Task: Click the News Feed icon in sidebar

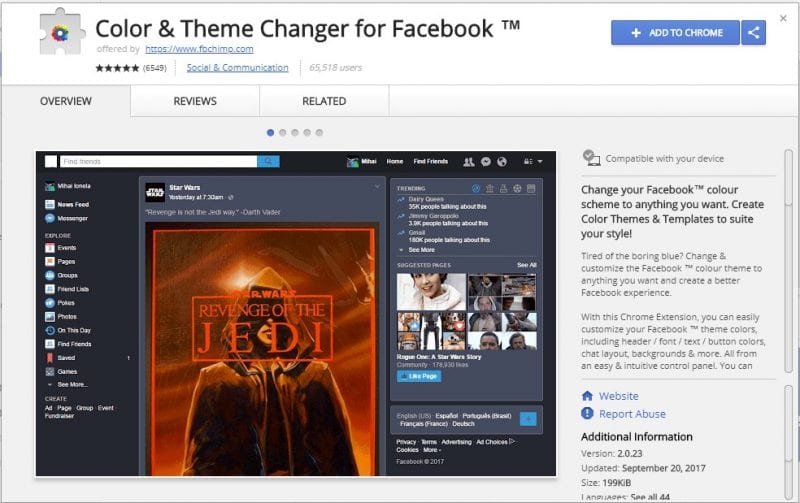Action: click(50, 204)
